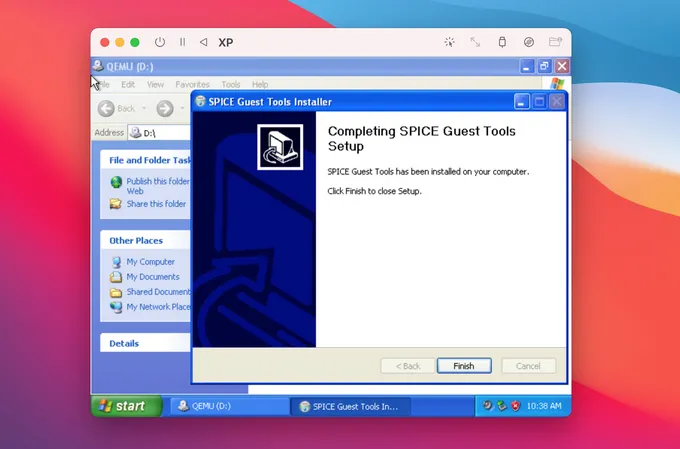Pause the XP virtual machine
Viewport: 680px width, 449px height.
[x=182, y=42]
